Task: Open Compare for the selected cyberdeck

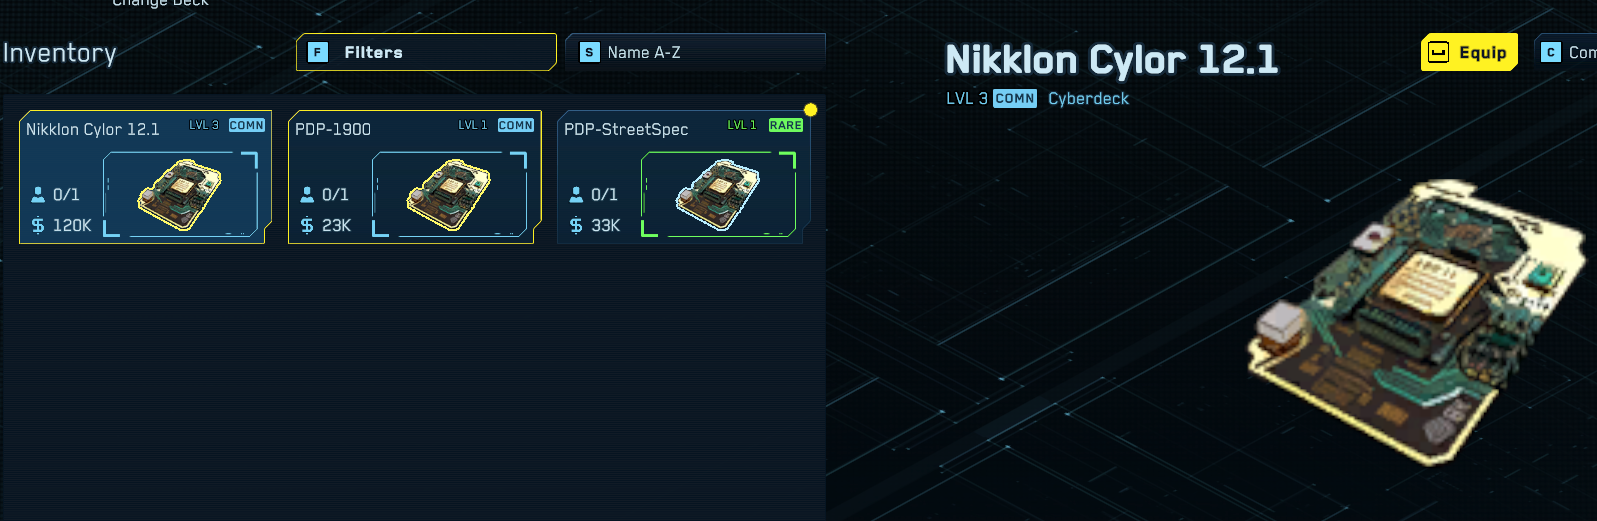Action: pyautogui.click(x=1565, y=52)
